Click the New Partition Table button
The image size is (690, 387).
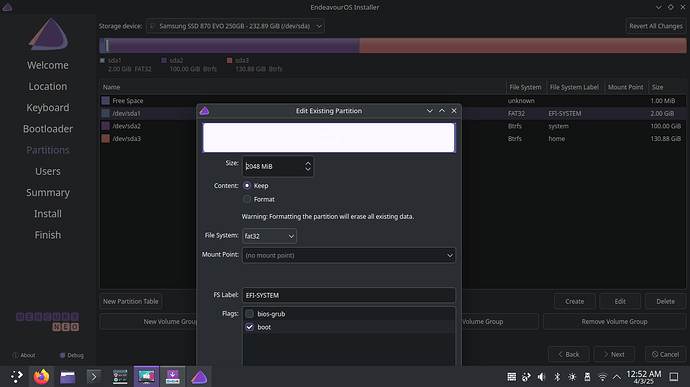click(x=131, y=301)
